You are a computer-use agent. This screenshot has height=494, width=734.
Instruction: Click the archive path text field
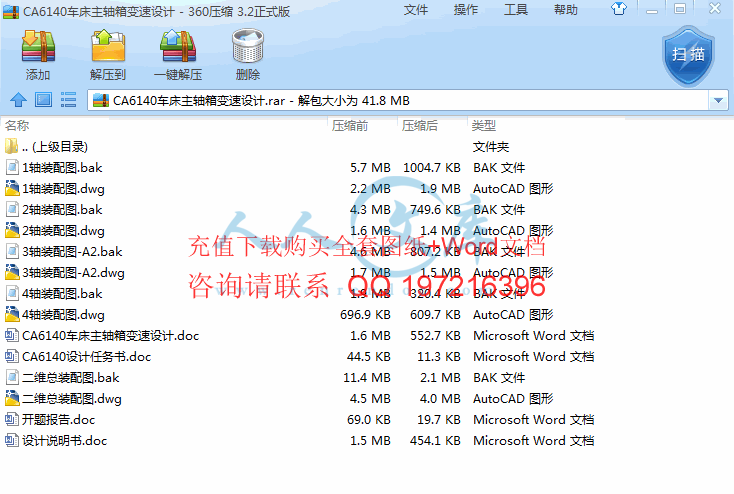(398, 100)
